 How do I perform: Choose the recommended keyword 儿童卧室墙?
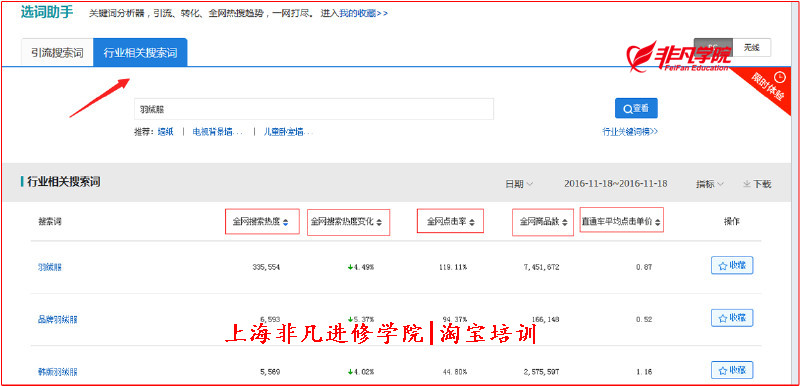[287, 132]
